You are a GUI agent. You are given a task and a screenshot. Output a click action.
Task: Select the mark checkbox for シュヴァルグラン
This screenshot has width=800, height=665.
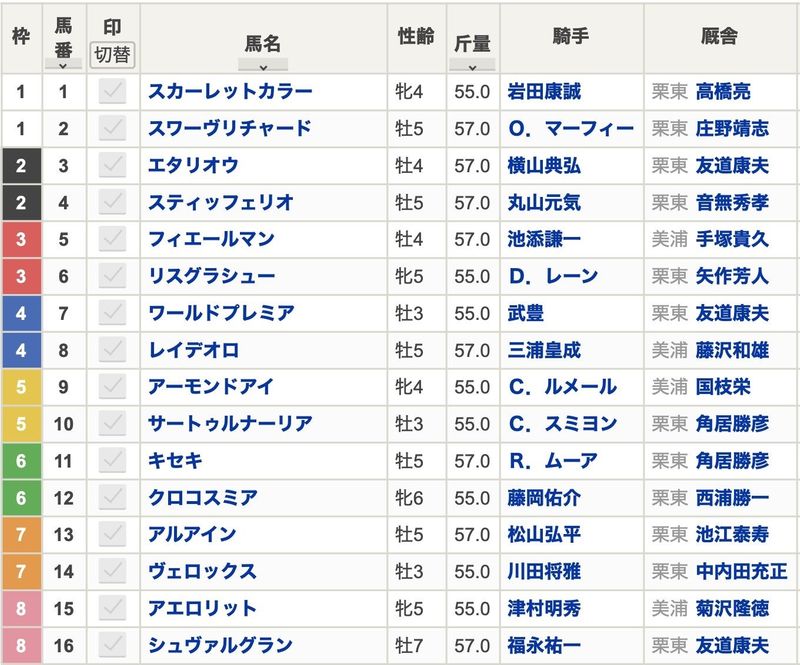pyautogui.click(x=113, y=646)
